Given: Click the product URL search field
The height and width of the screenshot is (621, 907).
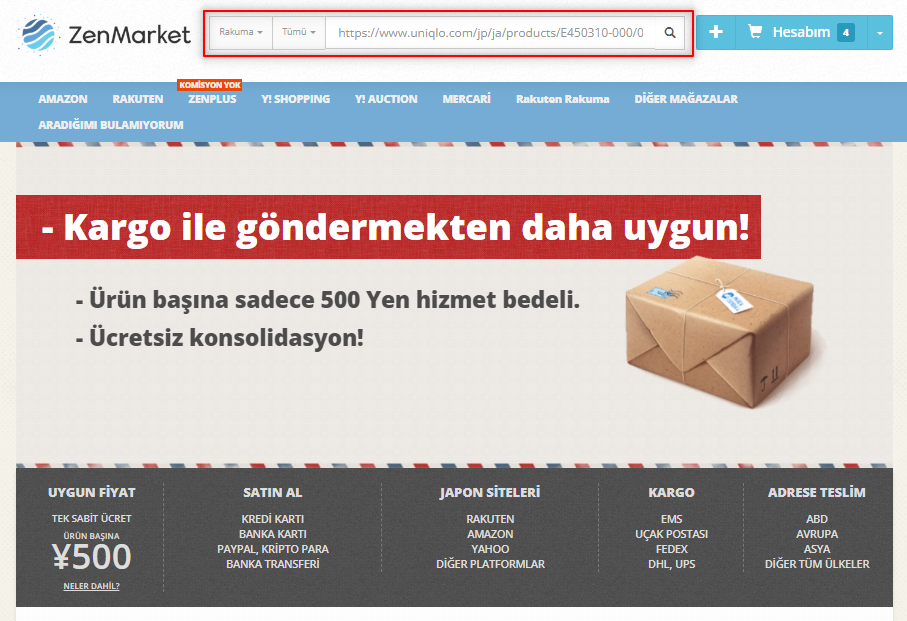Looking at the screenshot, I should pyautogui.click(x=491, y=32).
